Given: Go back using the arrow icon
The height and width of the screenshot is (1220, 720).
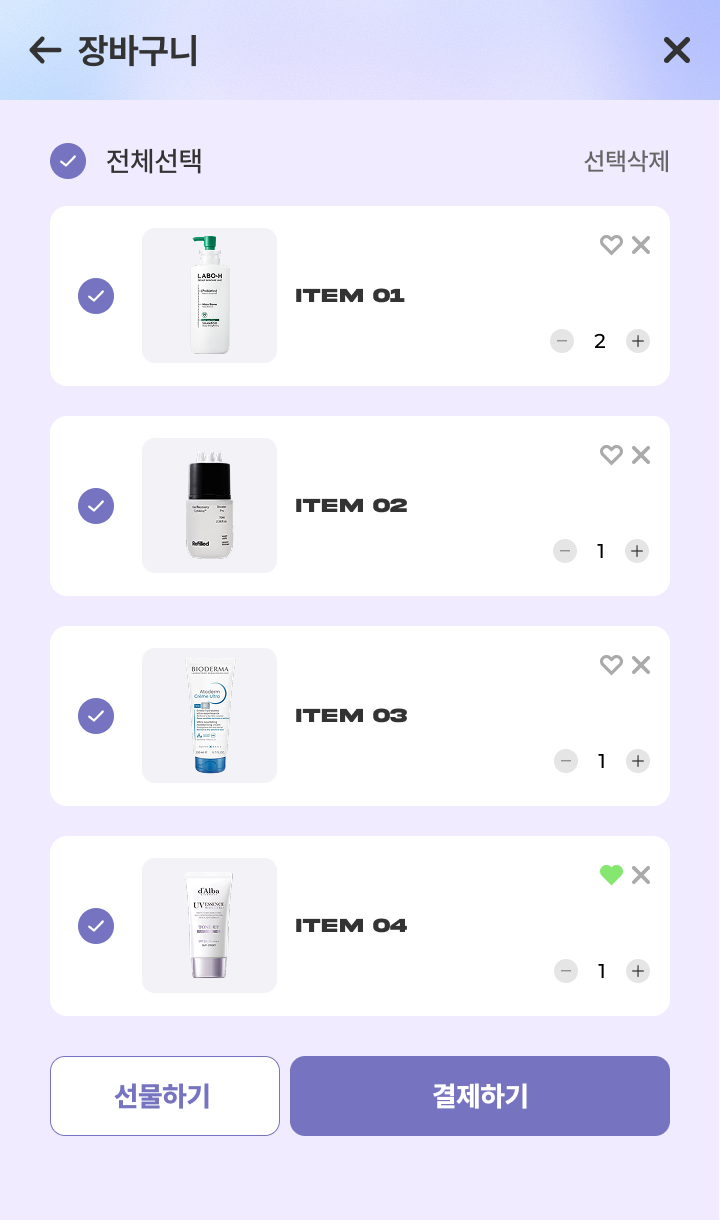Looking at the screenshot, I should pos(45,50).
